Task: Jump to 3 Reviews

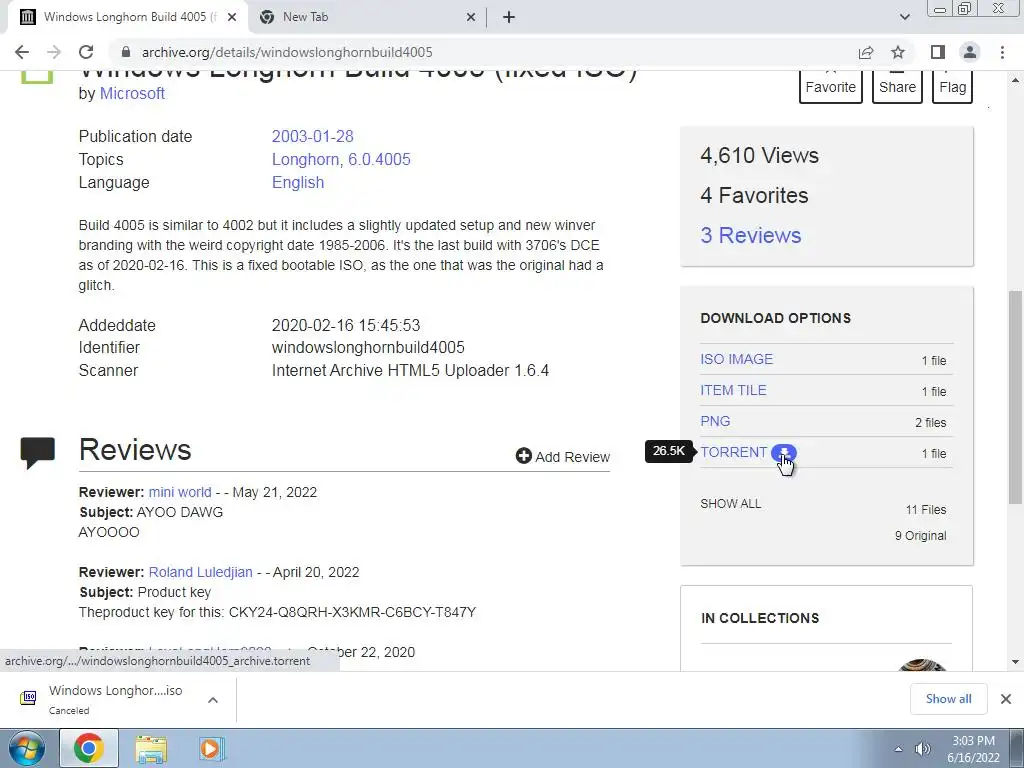Action: pyautogui.click(x=750, y=235)
